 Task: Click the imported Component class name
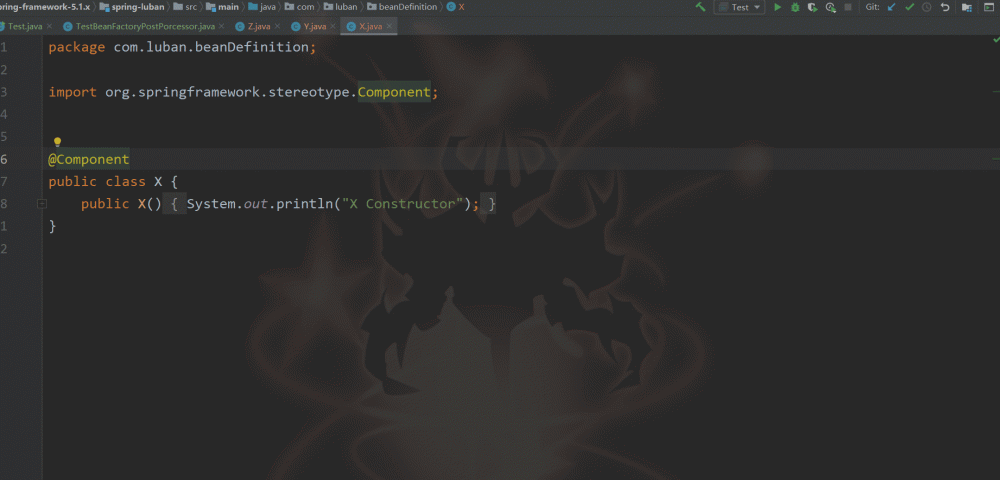(394, 92)
